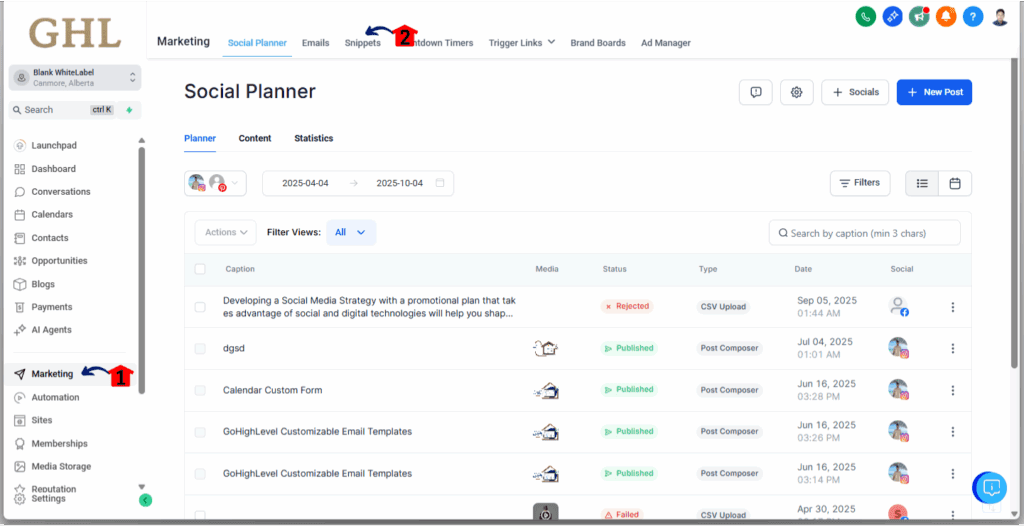The height and width of the screenshot is (526, 1024).
Task: Open the floating chat support widget
Action: pyautogui.click(x=991, y=487)
